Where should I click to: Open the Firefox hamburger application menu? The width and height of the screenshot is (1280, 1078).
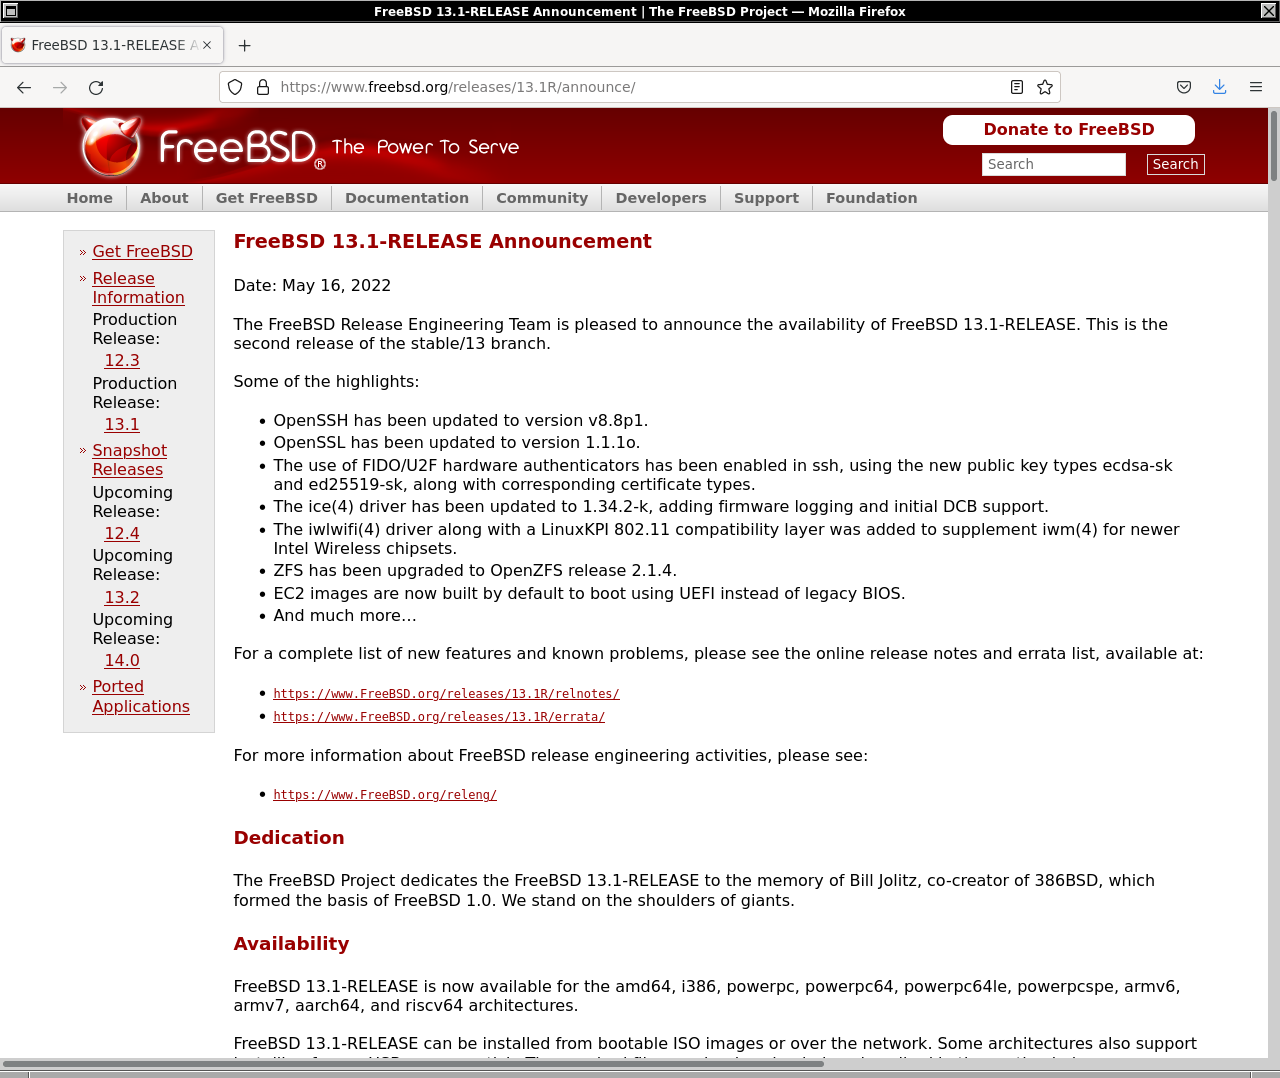[x=1256, y=87]
